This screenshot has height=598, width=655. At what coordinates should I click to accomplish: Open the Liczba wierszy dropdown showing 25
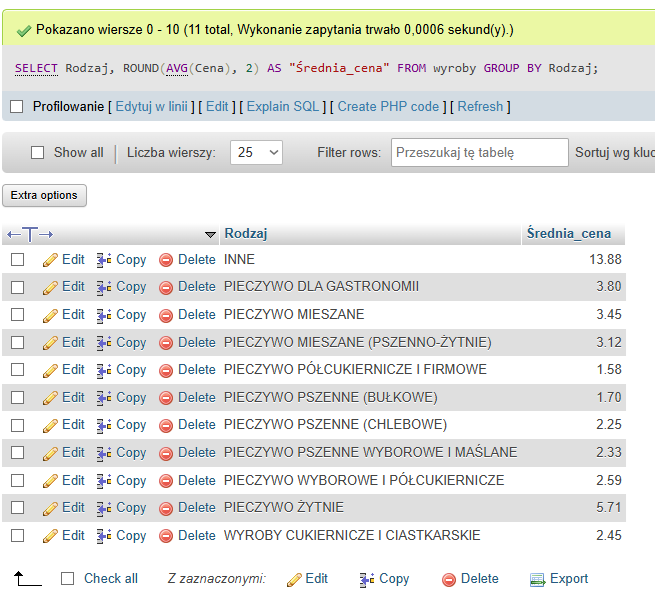256,153
